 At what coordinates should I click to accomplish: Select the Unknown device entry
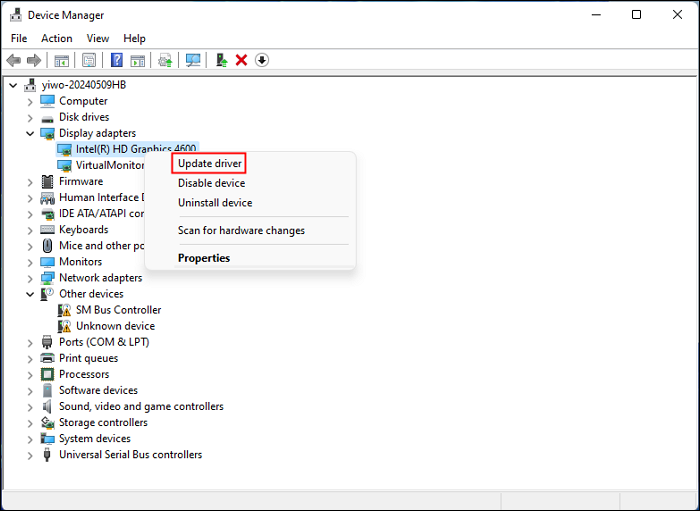pyautogui.click(x=115, y=326)
